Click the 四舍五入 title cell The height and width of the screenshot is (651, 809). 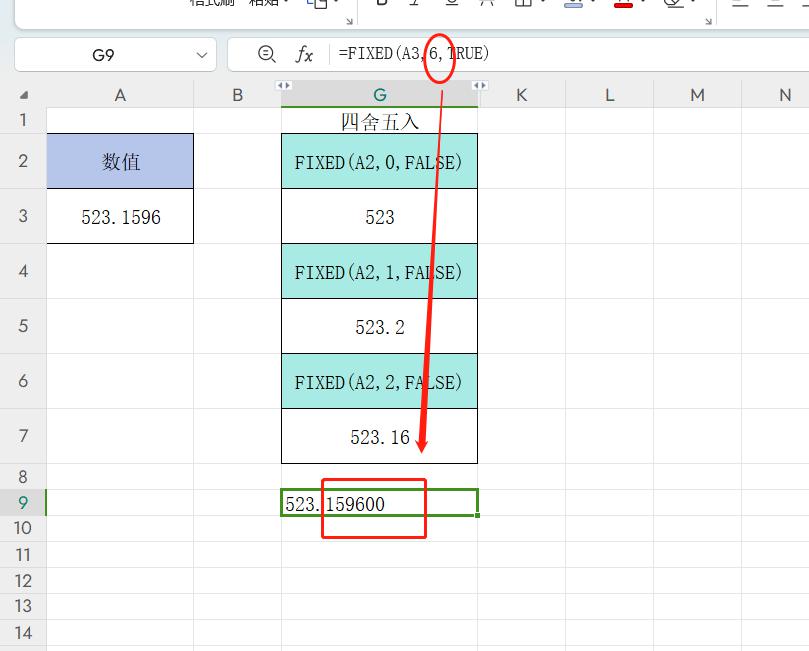pyautogui.click(x=380, y=121)
